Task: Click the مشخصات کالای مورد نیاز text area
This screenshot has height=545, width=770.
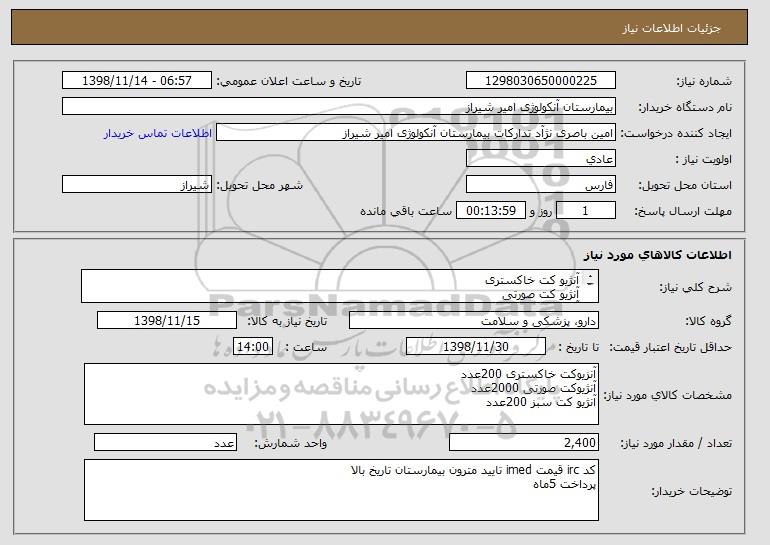Action: point(341,394)
